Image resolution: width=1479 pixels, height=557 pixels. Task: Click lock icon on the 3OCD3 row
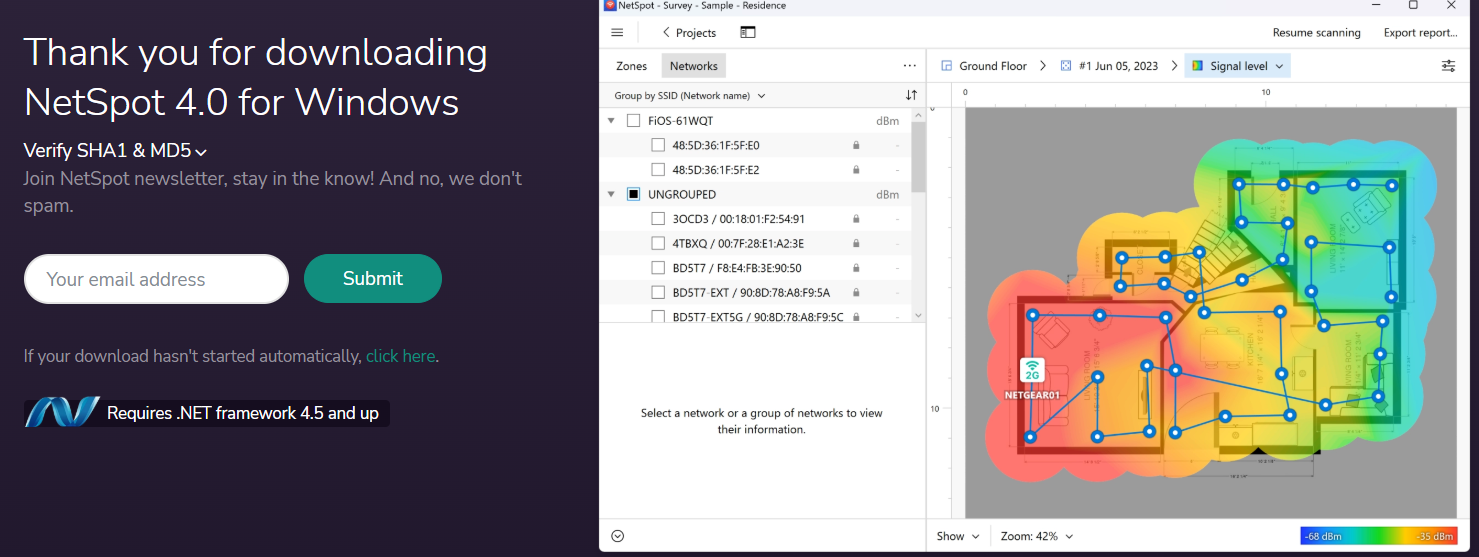pyautogui.click(x=856, y=219)
